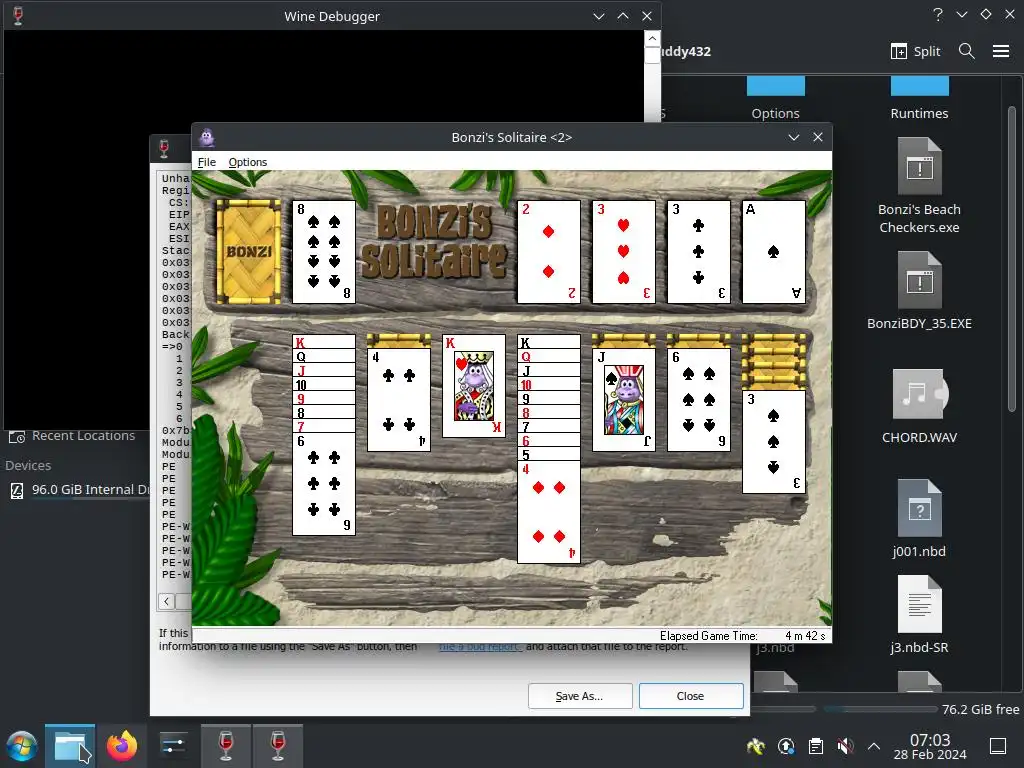Select the 4 of diamonds tableau card
This screenshot has width=1024, height=768.
coord(549,512)
